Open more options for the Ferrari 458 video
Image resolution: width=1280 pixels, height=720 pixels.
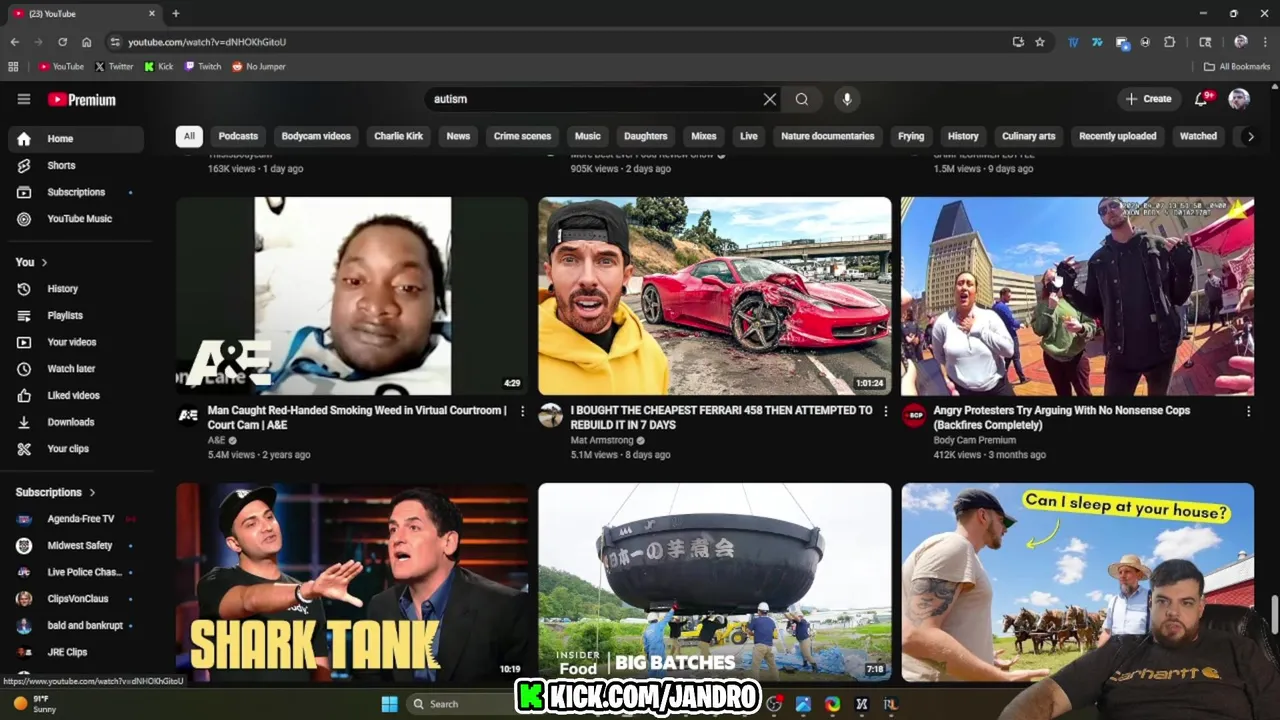(885, 411)
